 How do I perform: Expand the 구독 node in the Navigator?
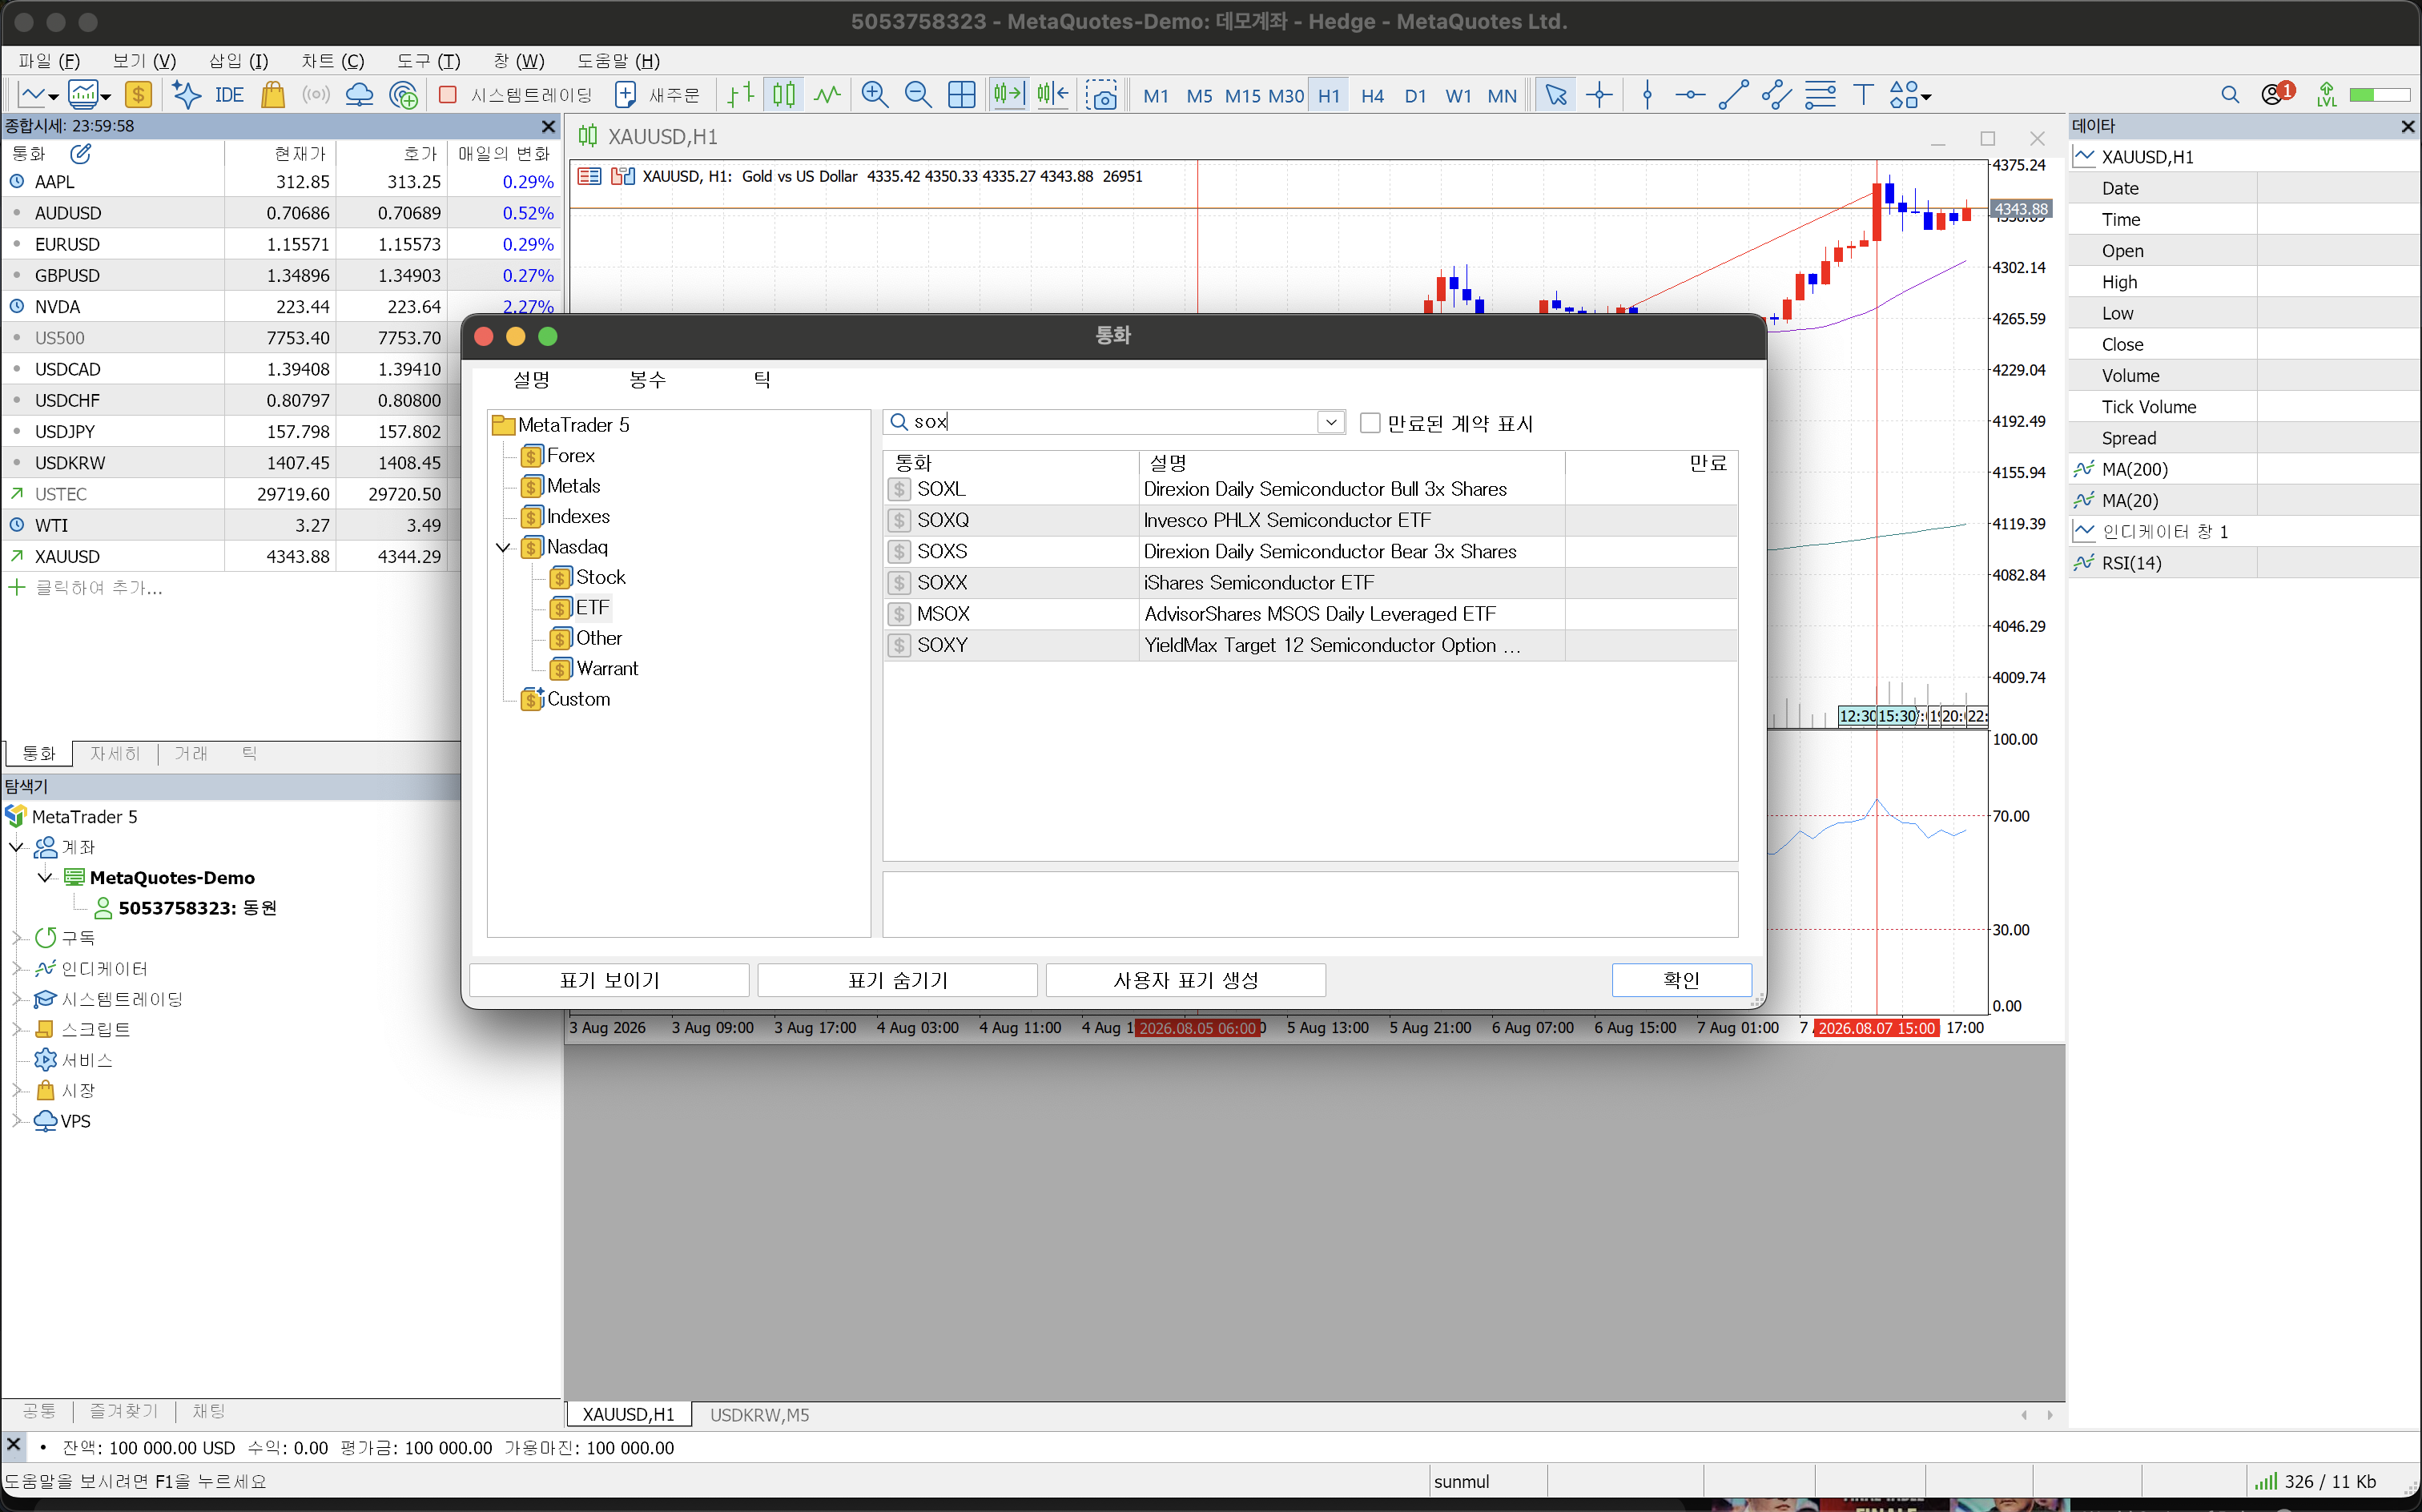pos(16,938)
